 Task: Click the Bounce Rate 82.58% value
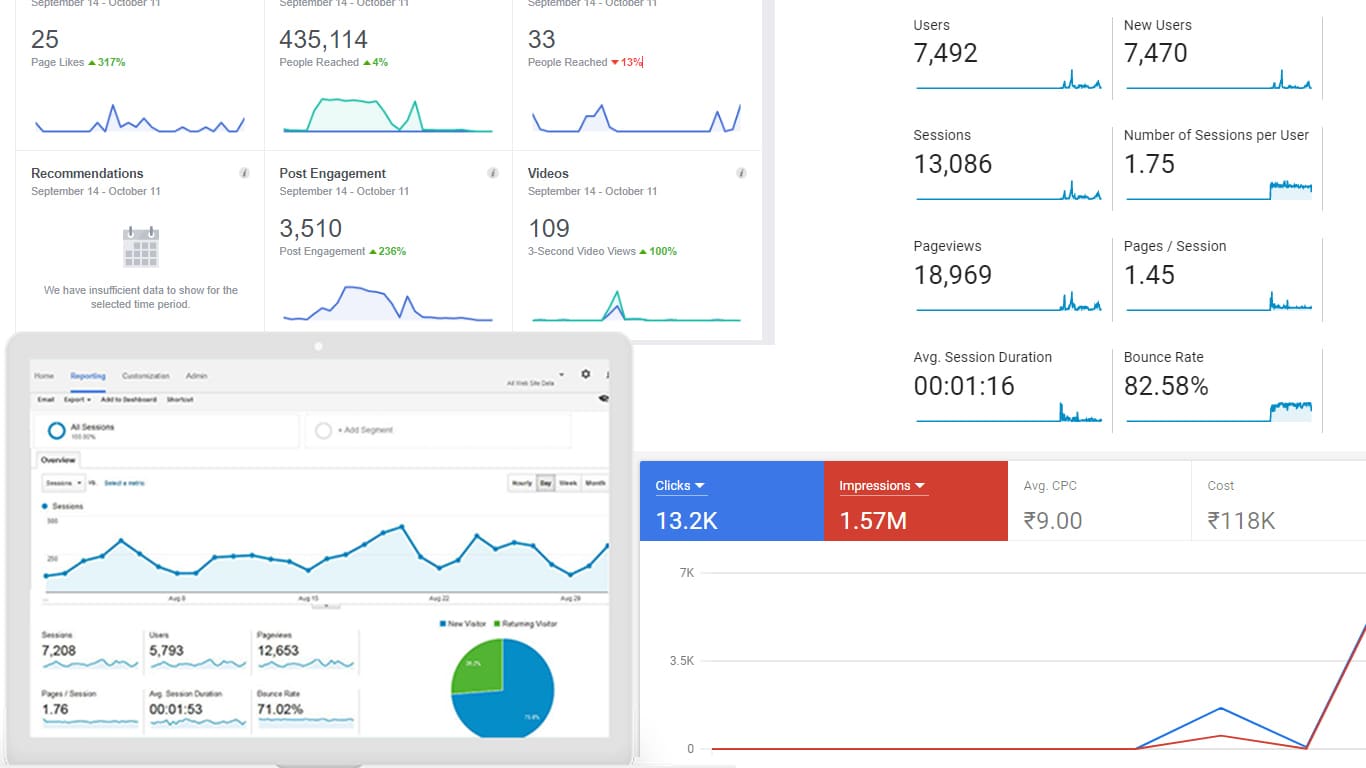(1166, 386)
